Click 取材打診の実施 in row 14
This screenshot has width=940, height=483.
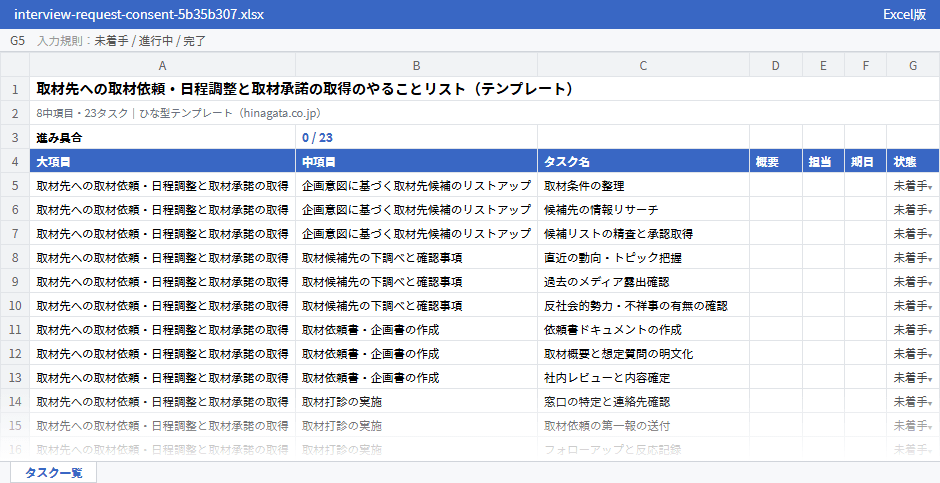(417, 401)
